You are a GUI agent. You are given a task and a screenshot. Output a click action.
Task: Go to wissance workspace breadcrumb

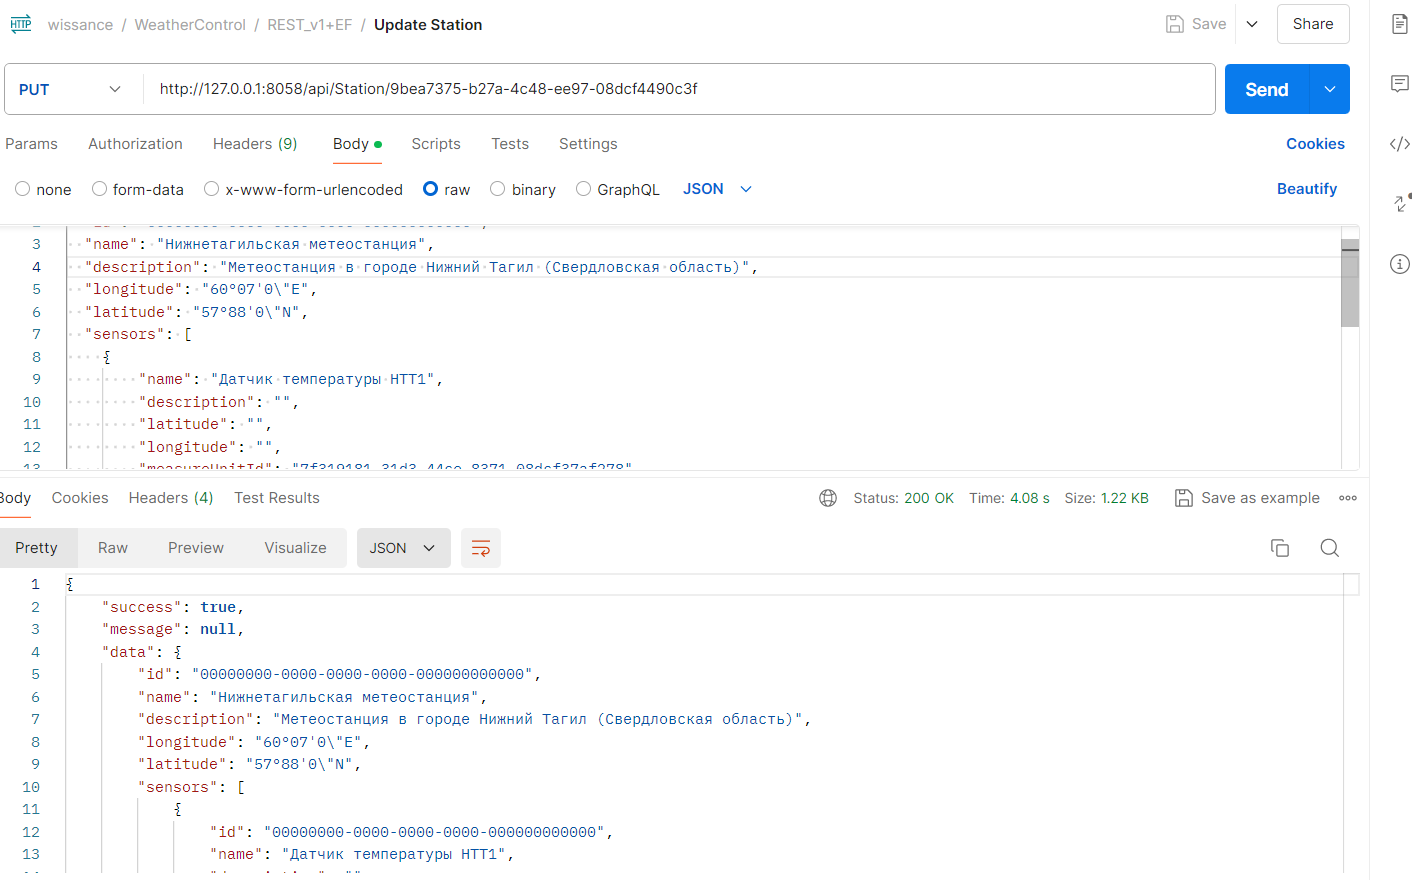[80, 25]
